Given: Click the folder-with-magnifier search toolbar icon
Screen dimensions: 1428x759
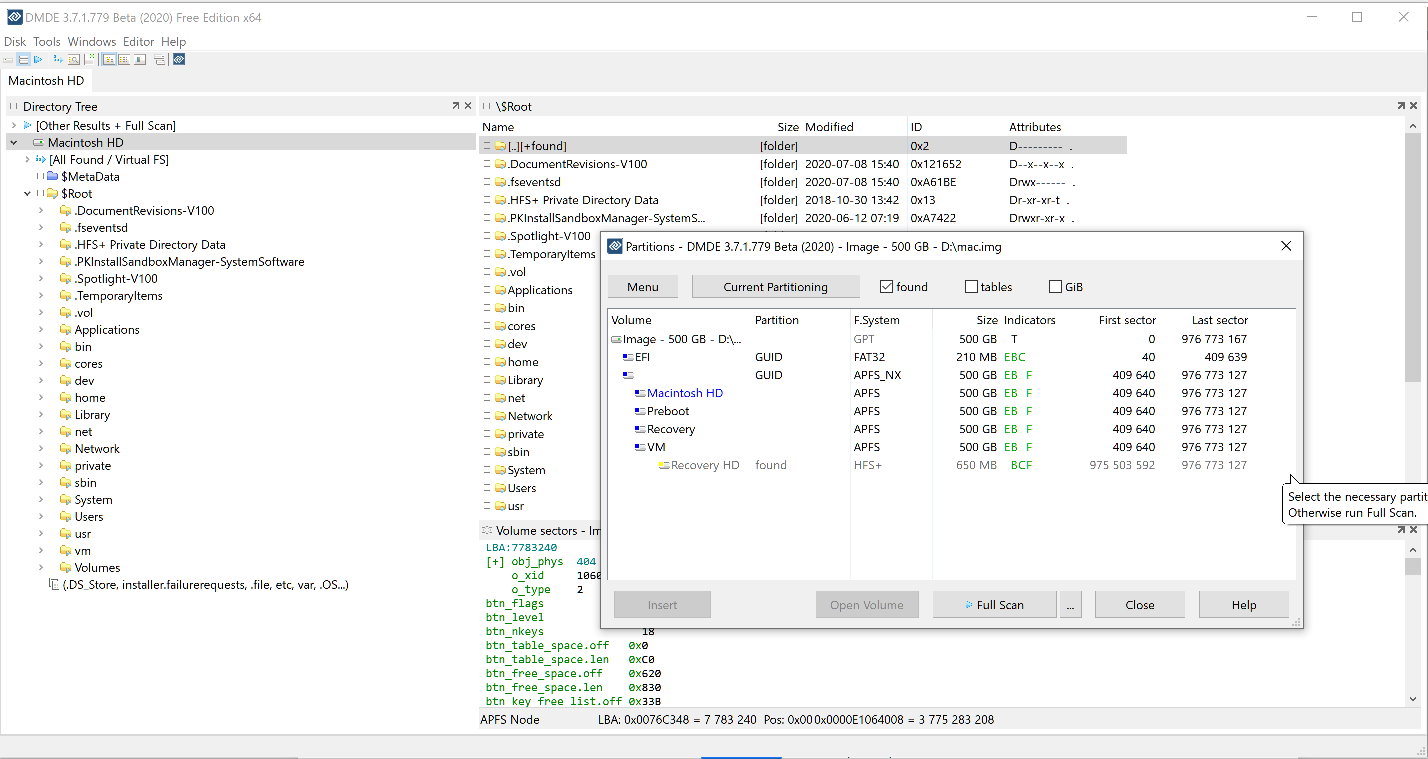Looking at the screenshot, I should [73, 60].
